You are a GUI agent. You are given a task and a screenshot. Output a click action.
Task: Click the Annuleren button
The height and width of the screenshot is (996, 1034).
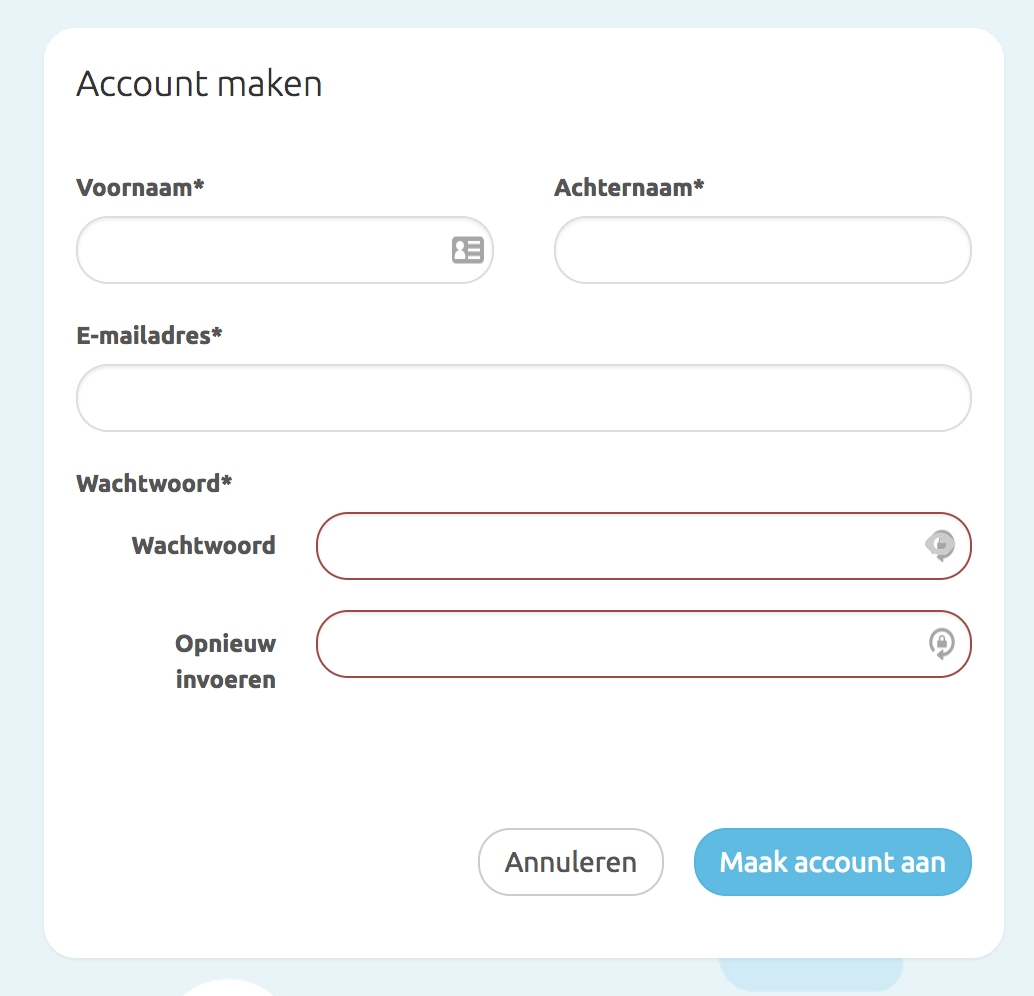(570, 861)
